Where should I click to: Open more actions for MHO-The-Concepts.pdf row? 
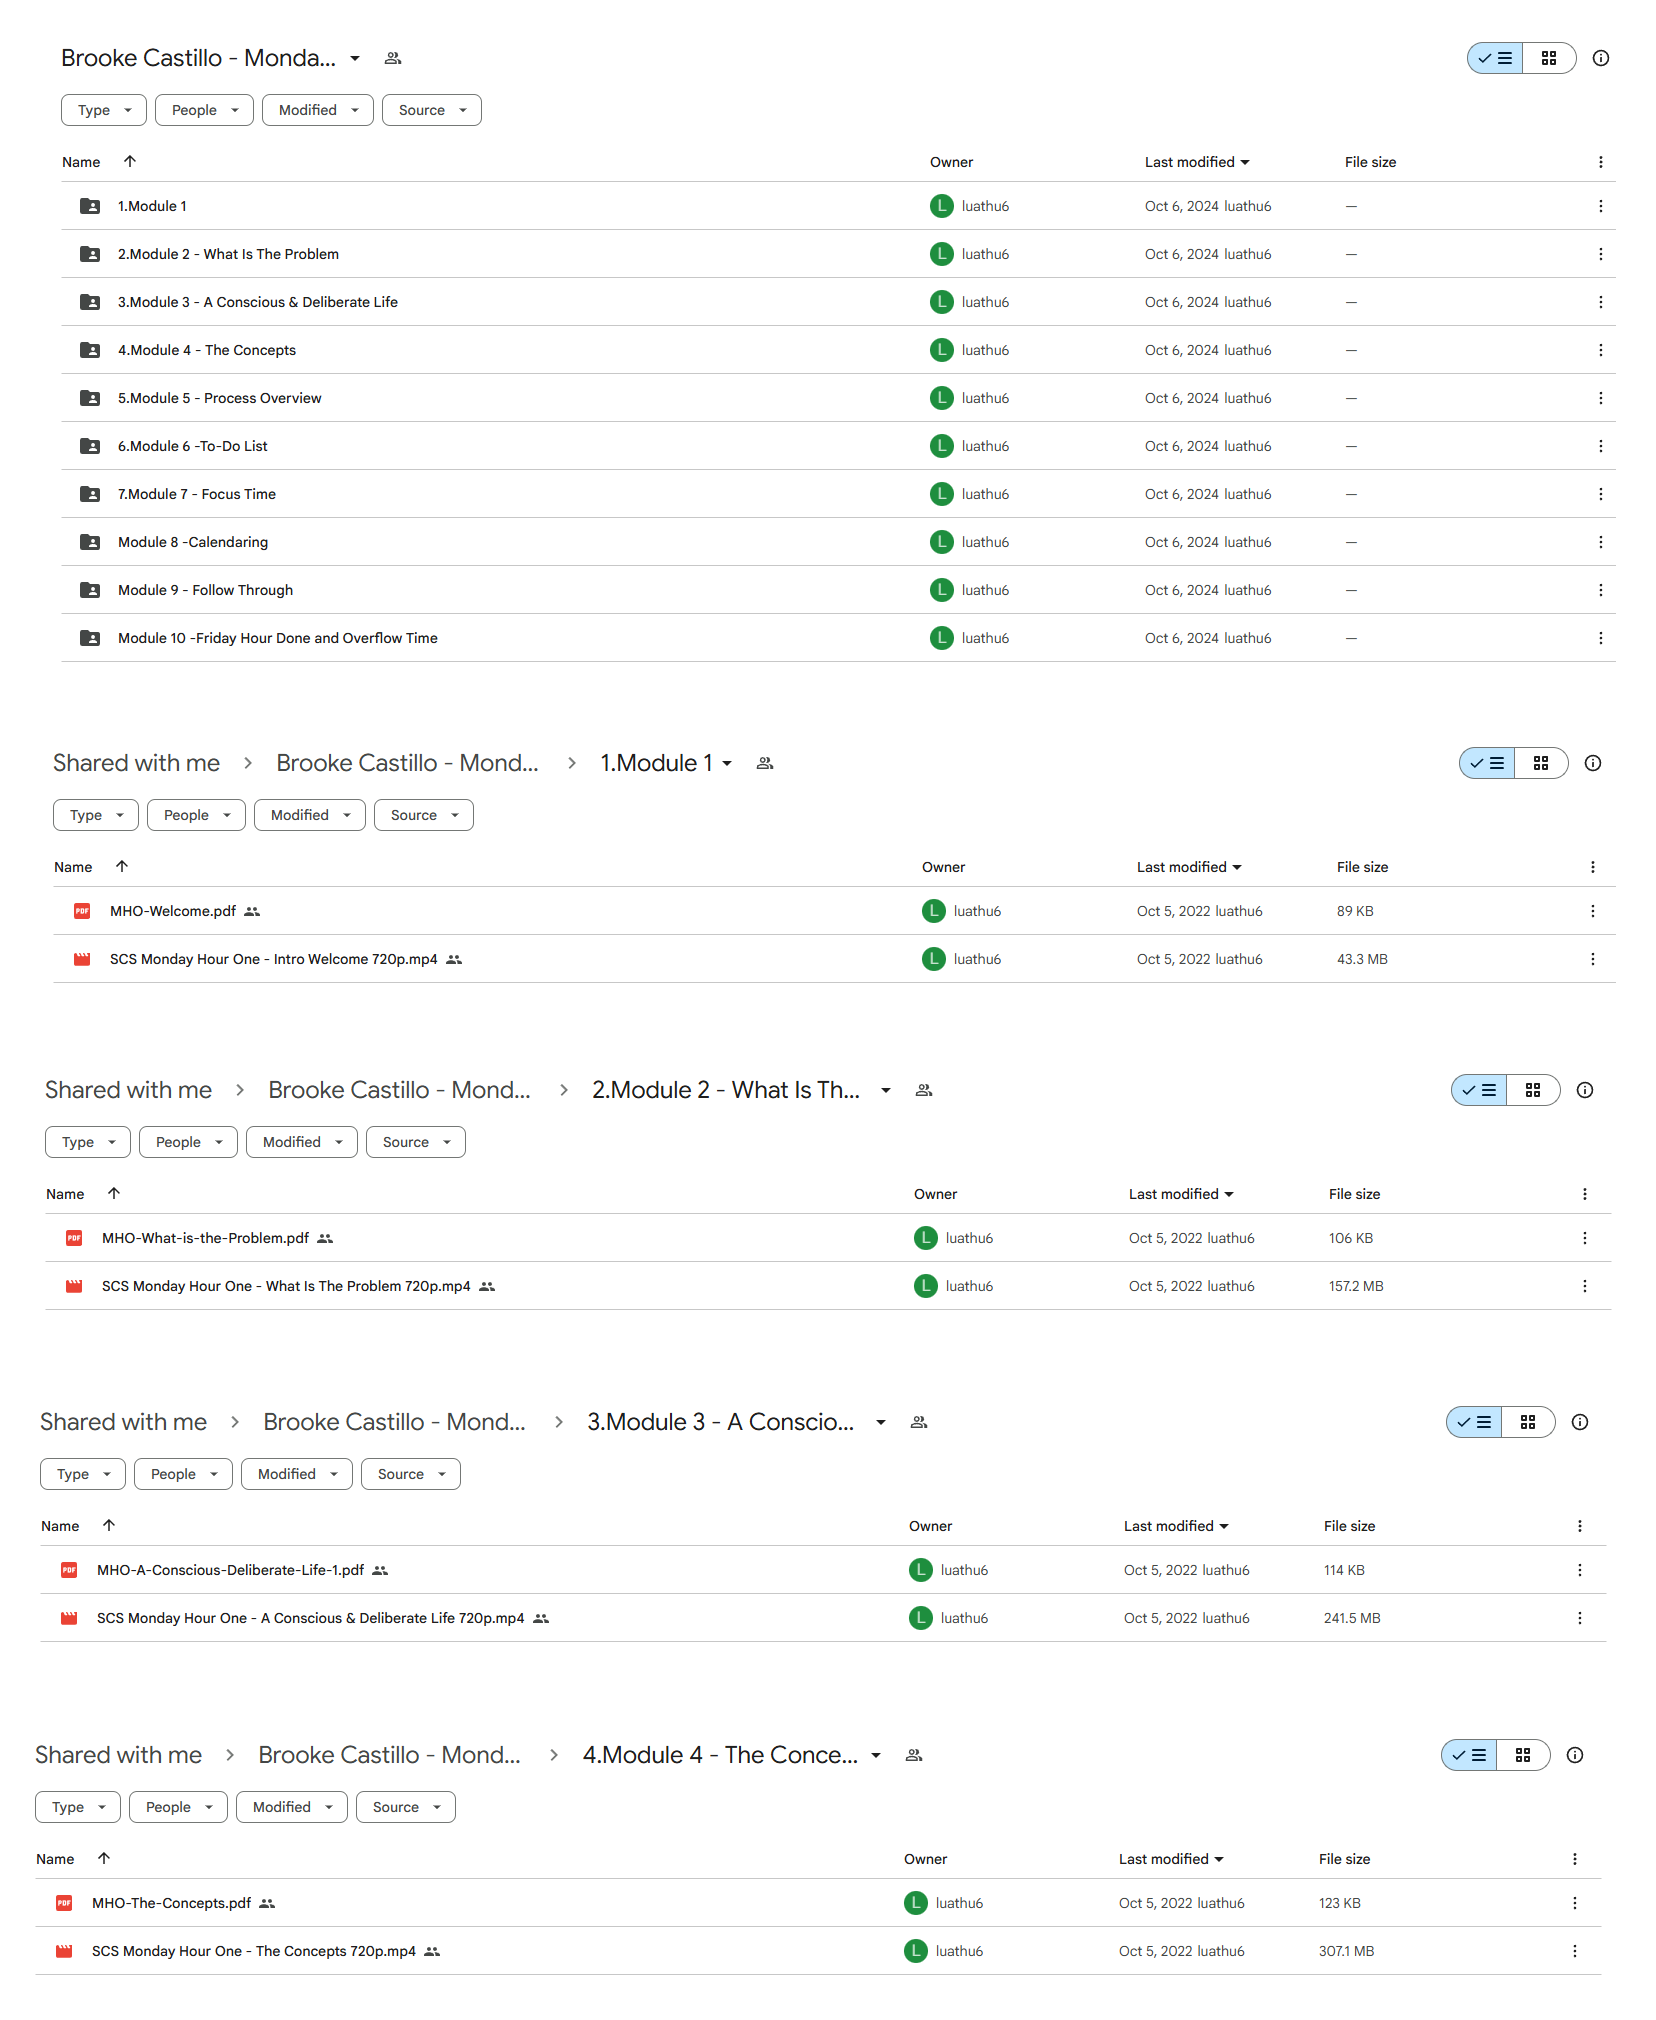click(x=1574, y=1903)
